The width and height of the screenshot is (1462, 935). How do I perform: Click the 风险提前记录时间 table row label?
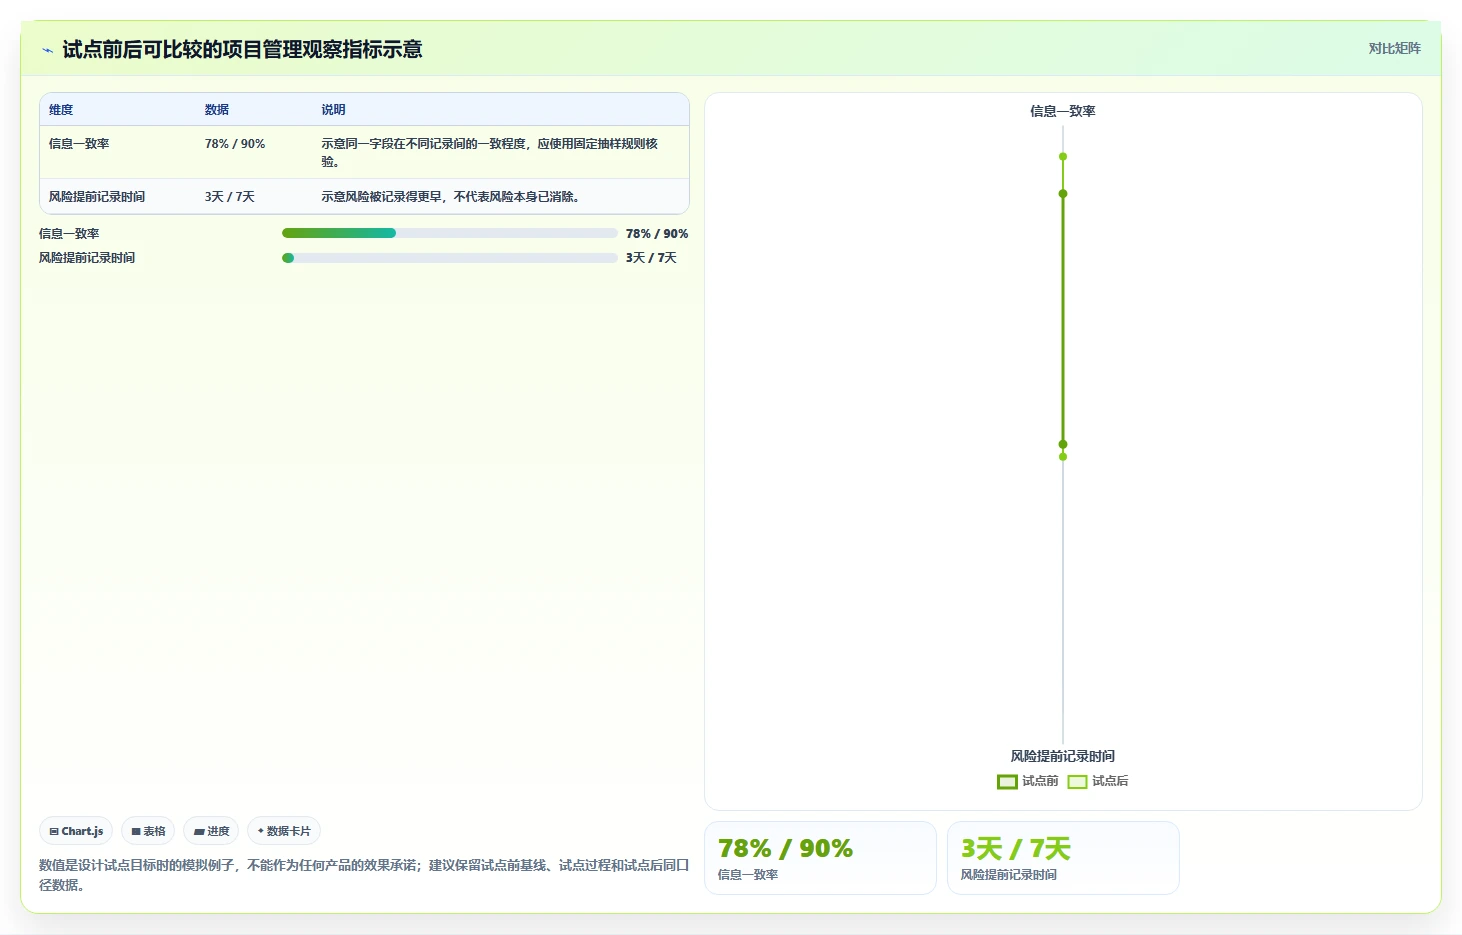[x=97, y=197]
